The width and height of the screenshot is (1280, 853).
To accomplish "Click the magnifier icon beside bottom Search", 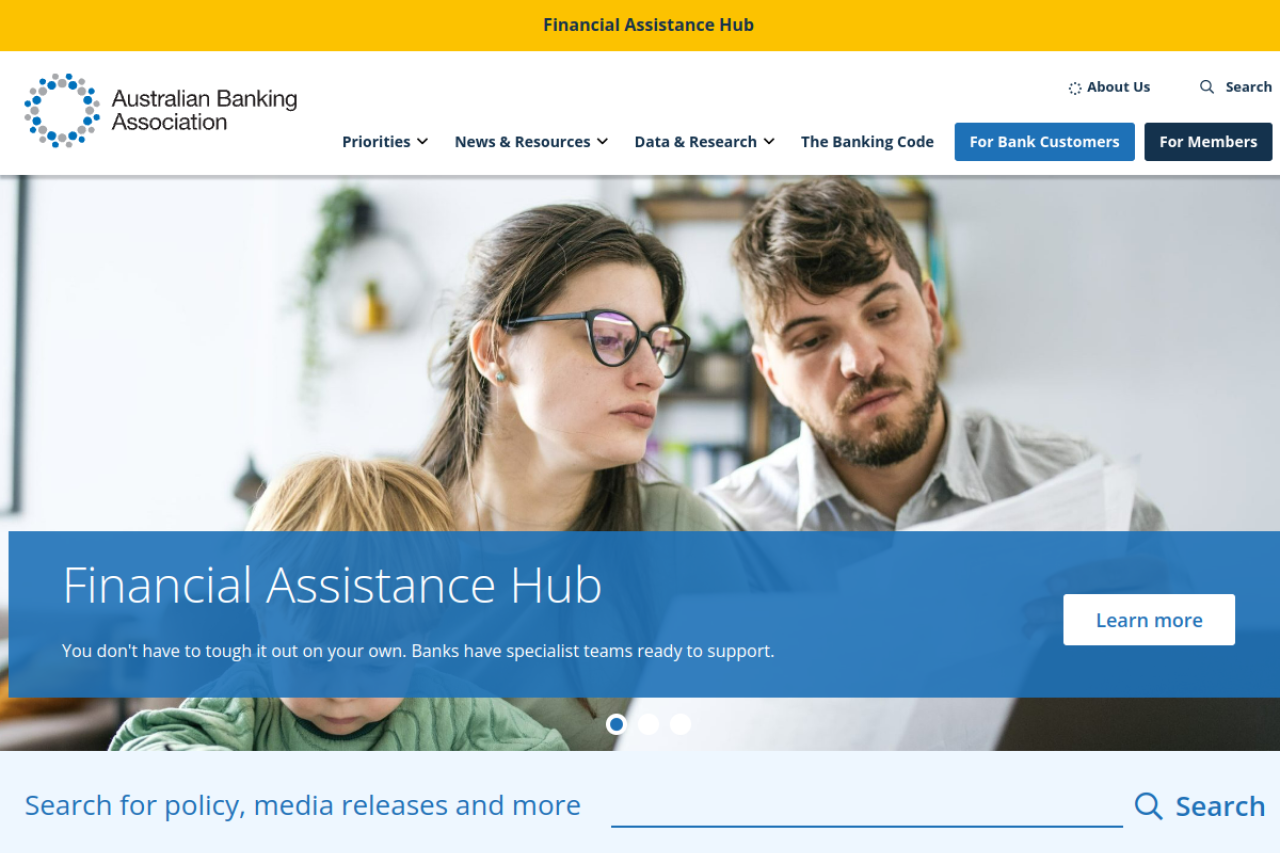I will click(1149, 806).
